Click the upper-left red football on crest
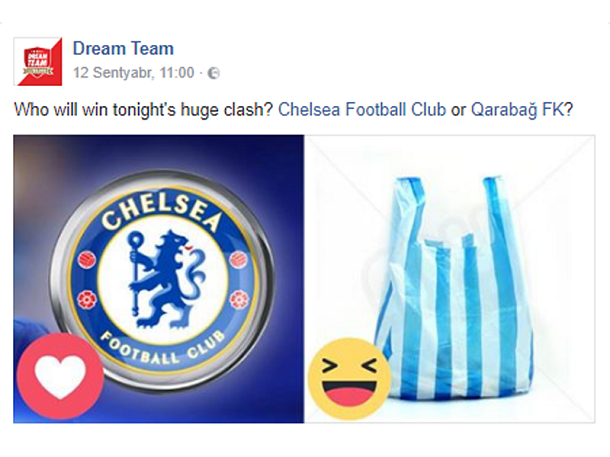610x457 pixels. (87, 259)
